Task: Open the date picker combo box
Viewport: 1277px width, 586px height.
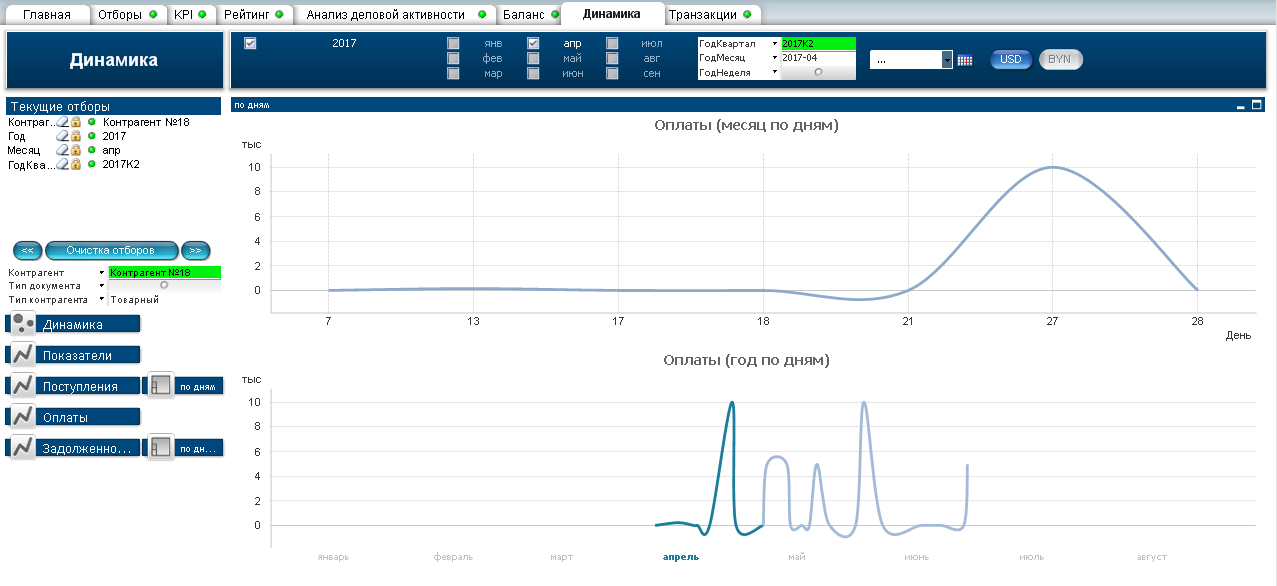Action: pos(946,60)
